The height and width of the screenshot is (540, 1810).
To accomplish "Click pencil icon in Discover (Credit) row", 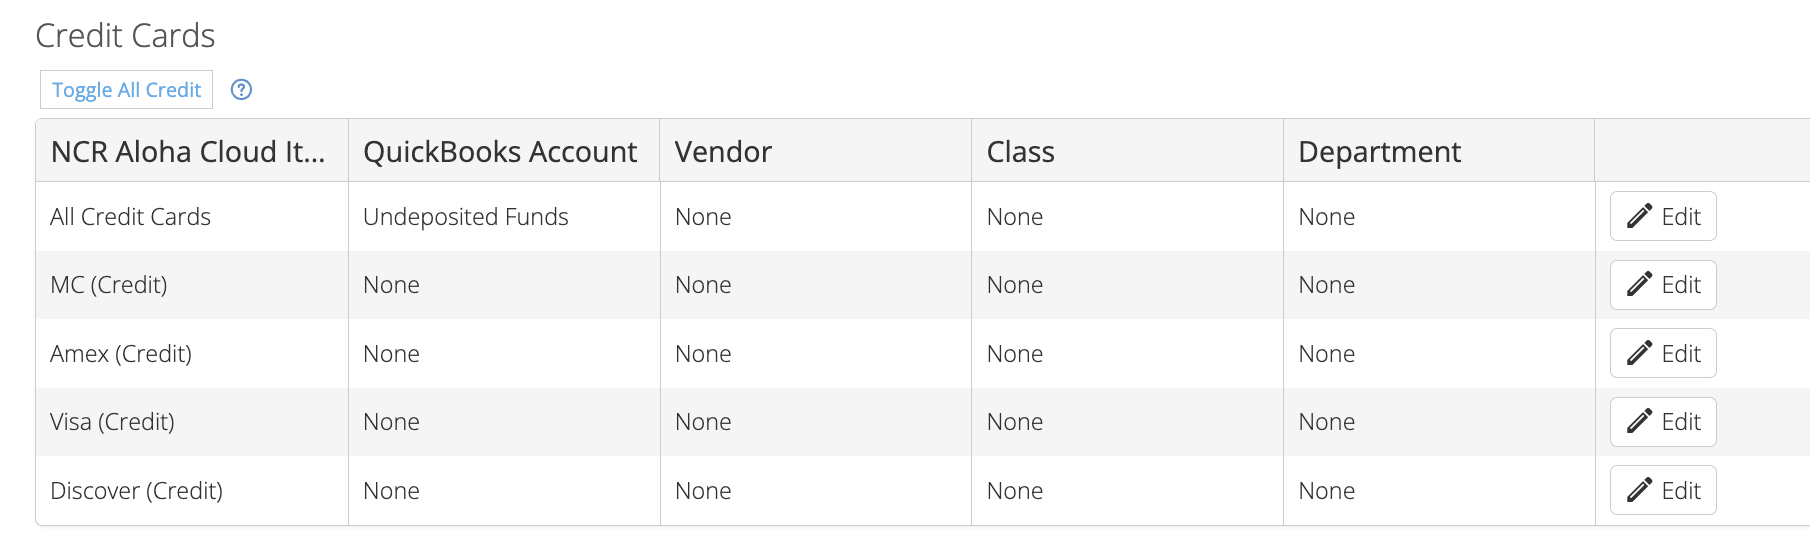I will pos(1639,490).
